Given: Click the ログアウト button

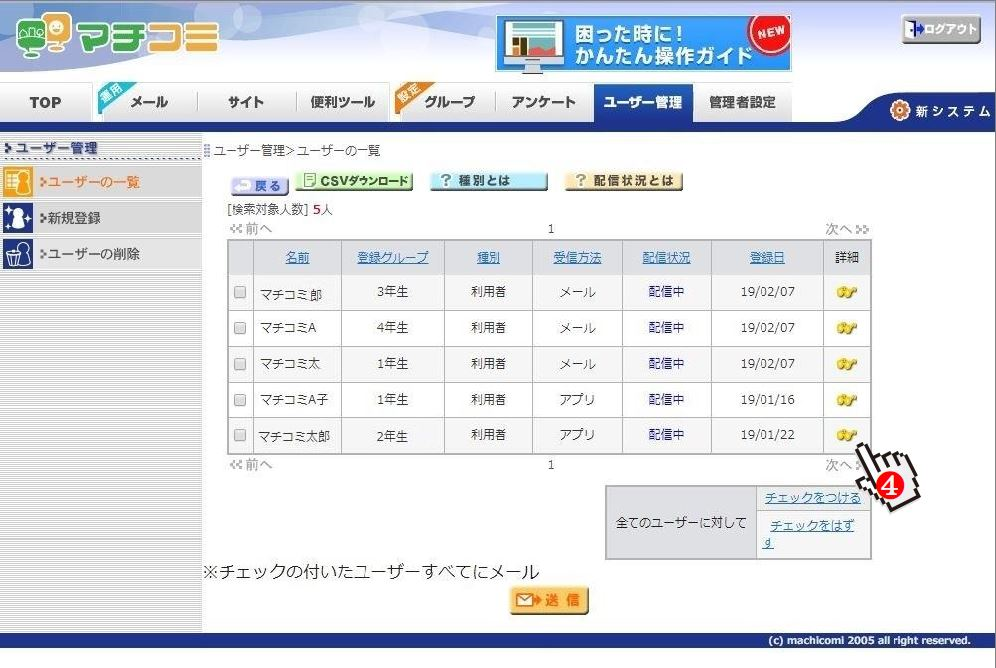Looking at the screenshot, I should click(x=940, y=30).
